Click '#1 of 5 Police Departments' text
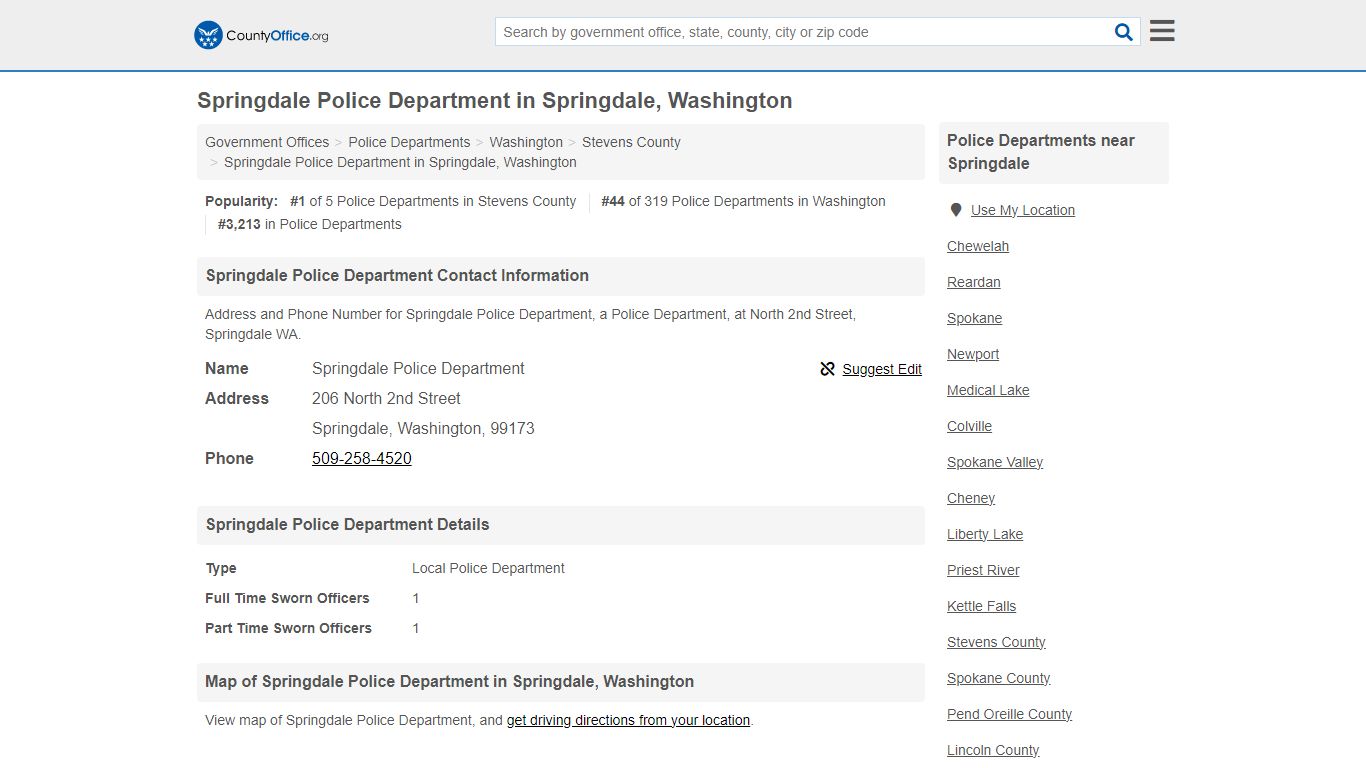1366x768 pixels. click(x=433, y=201)
